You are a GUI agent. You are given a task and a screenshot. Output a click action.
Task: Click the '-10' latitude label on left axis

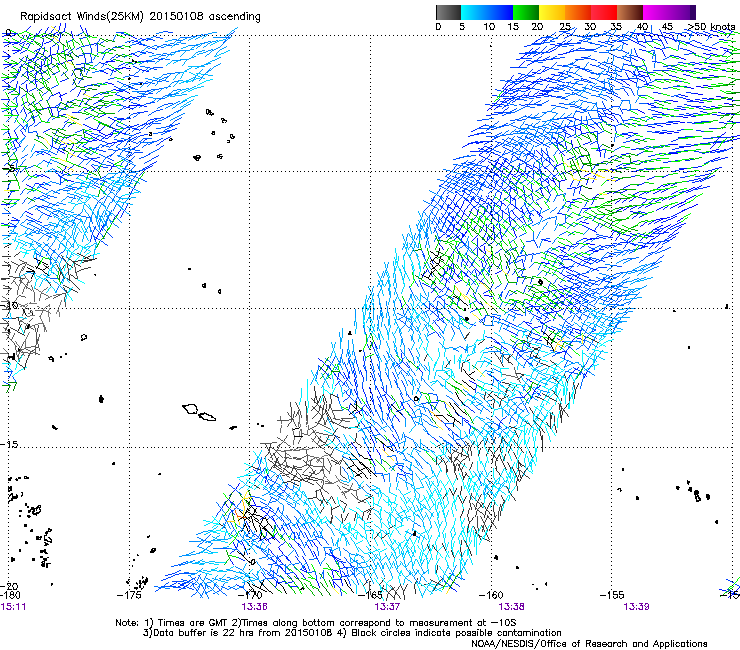[x=9, y=305]
